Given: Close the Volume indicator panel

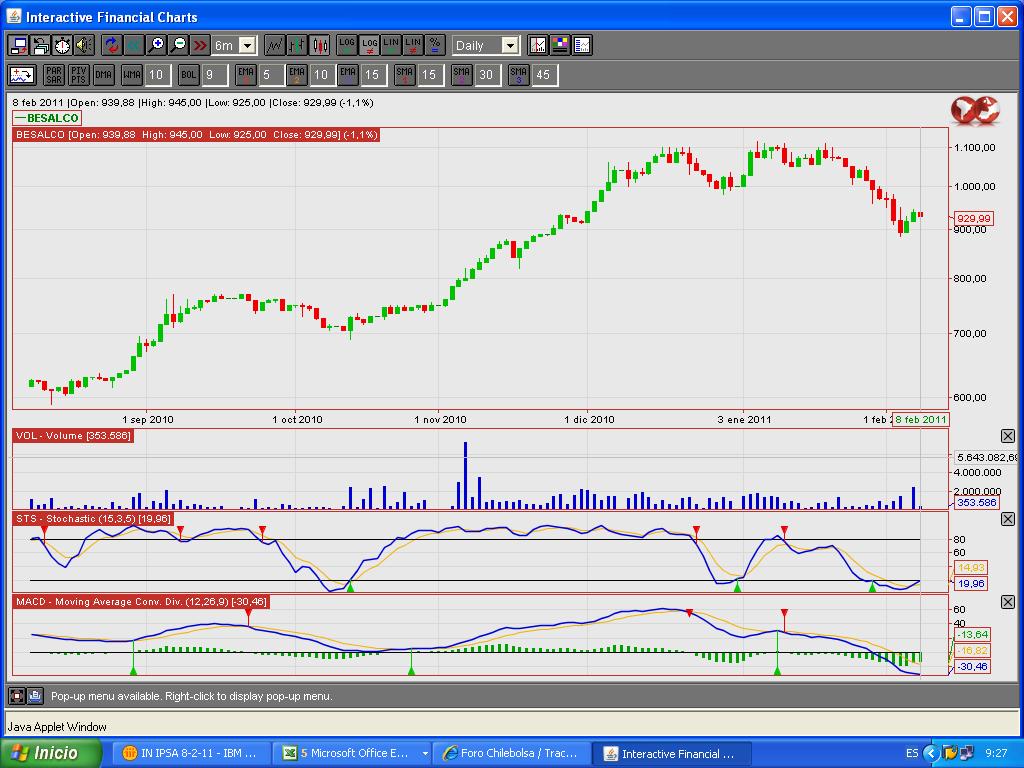Looking at the screenshot, I should pyautogui.click(x=1007, y=436).
